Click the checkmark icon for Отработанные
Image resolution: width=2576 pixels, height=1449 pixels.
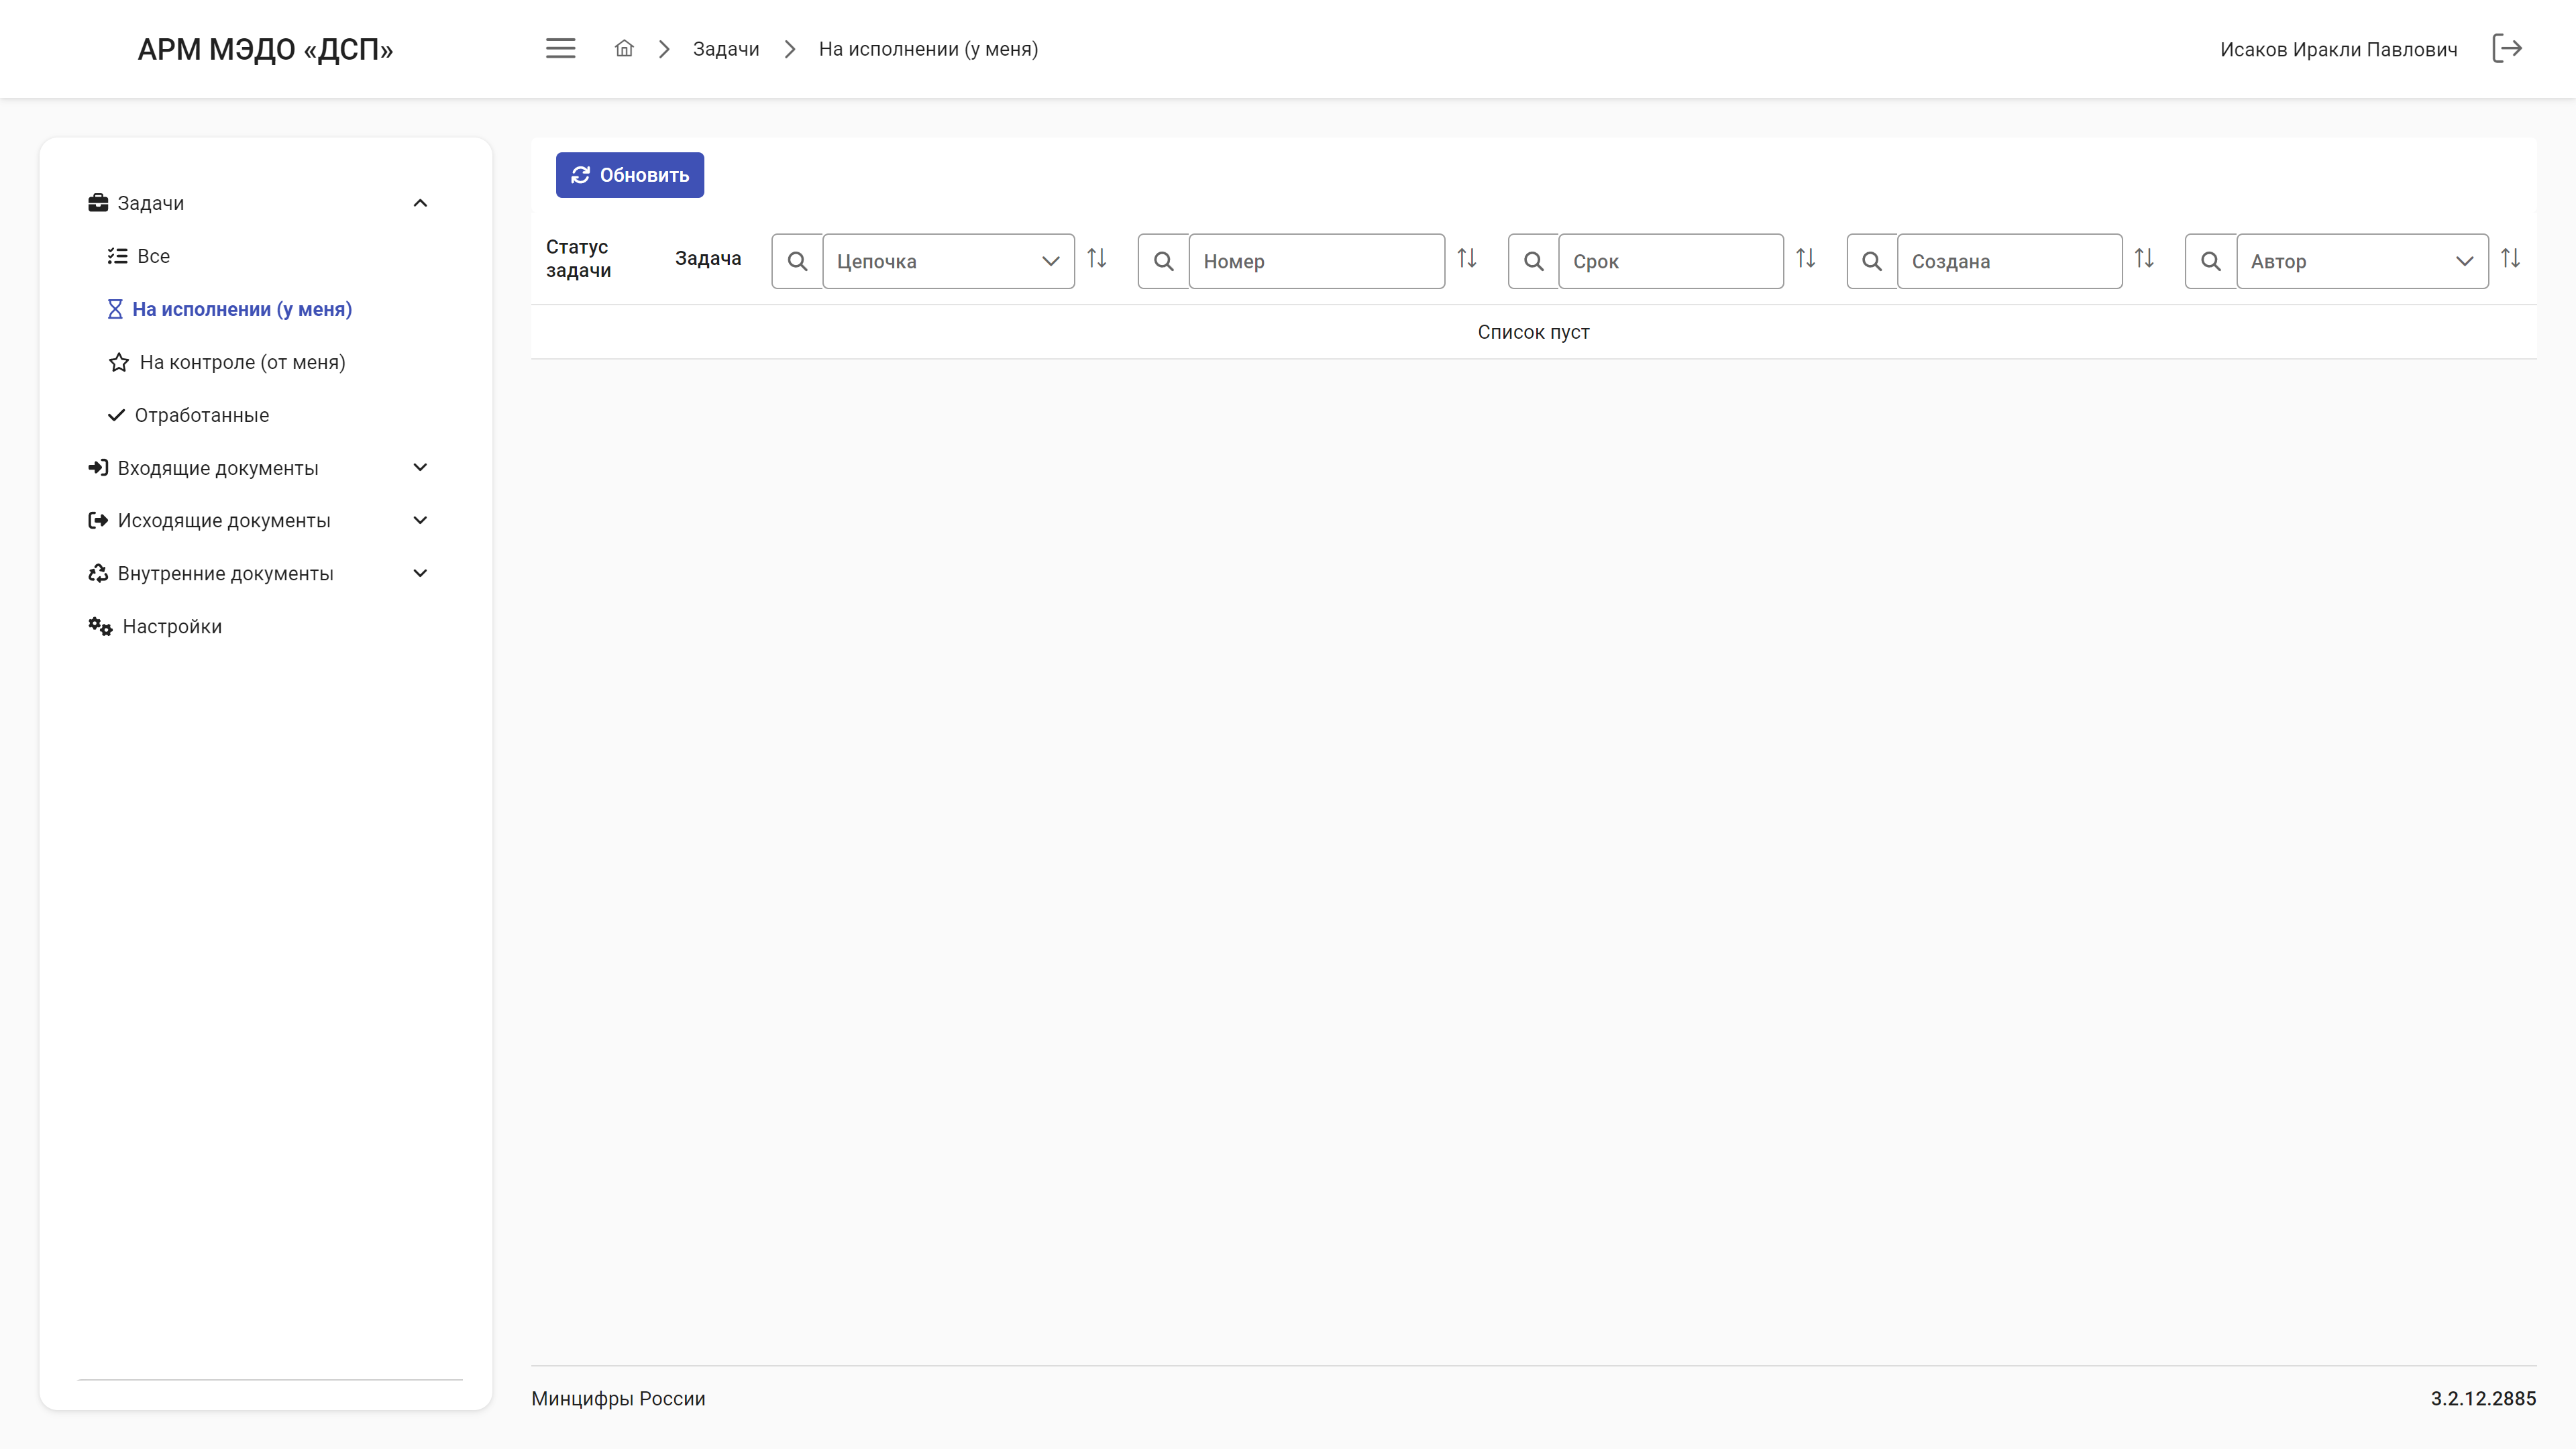[116, 415]
